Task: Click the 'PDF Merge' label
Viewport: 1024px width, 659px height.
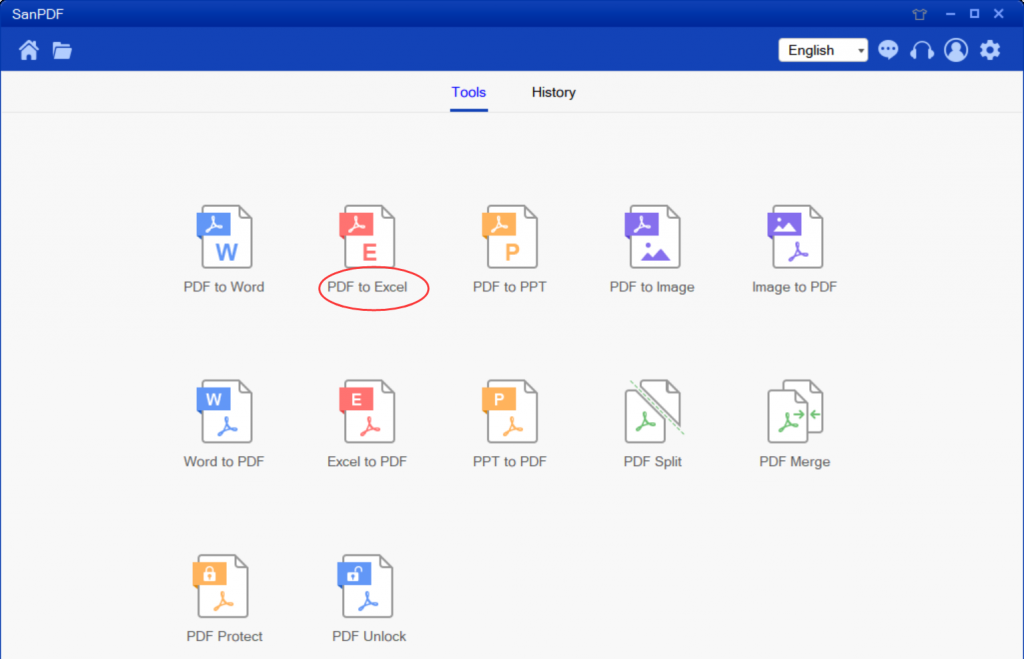Action: [795, 462]
